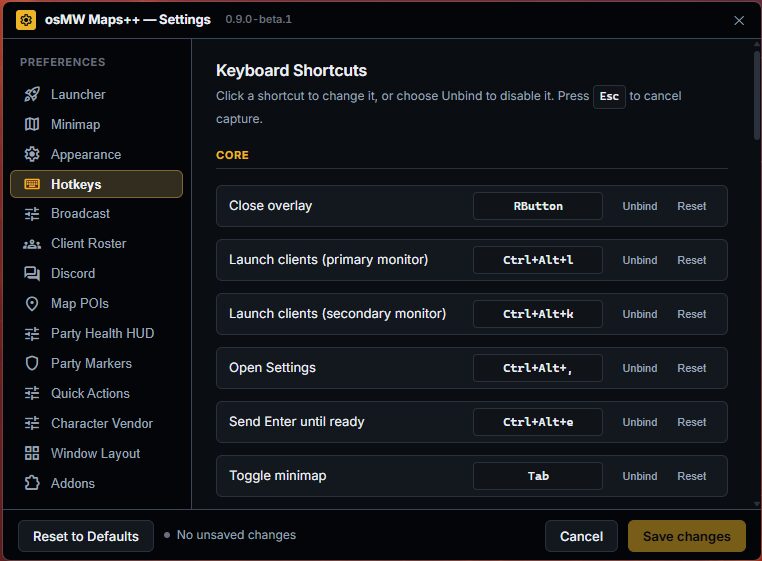This screenshot has width=762, height=561.
Task: Show Discord settings
Action: [96, 274]
